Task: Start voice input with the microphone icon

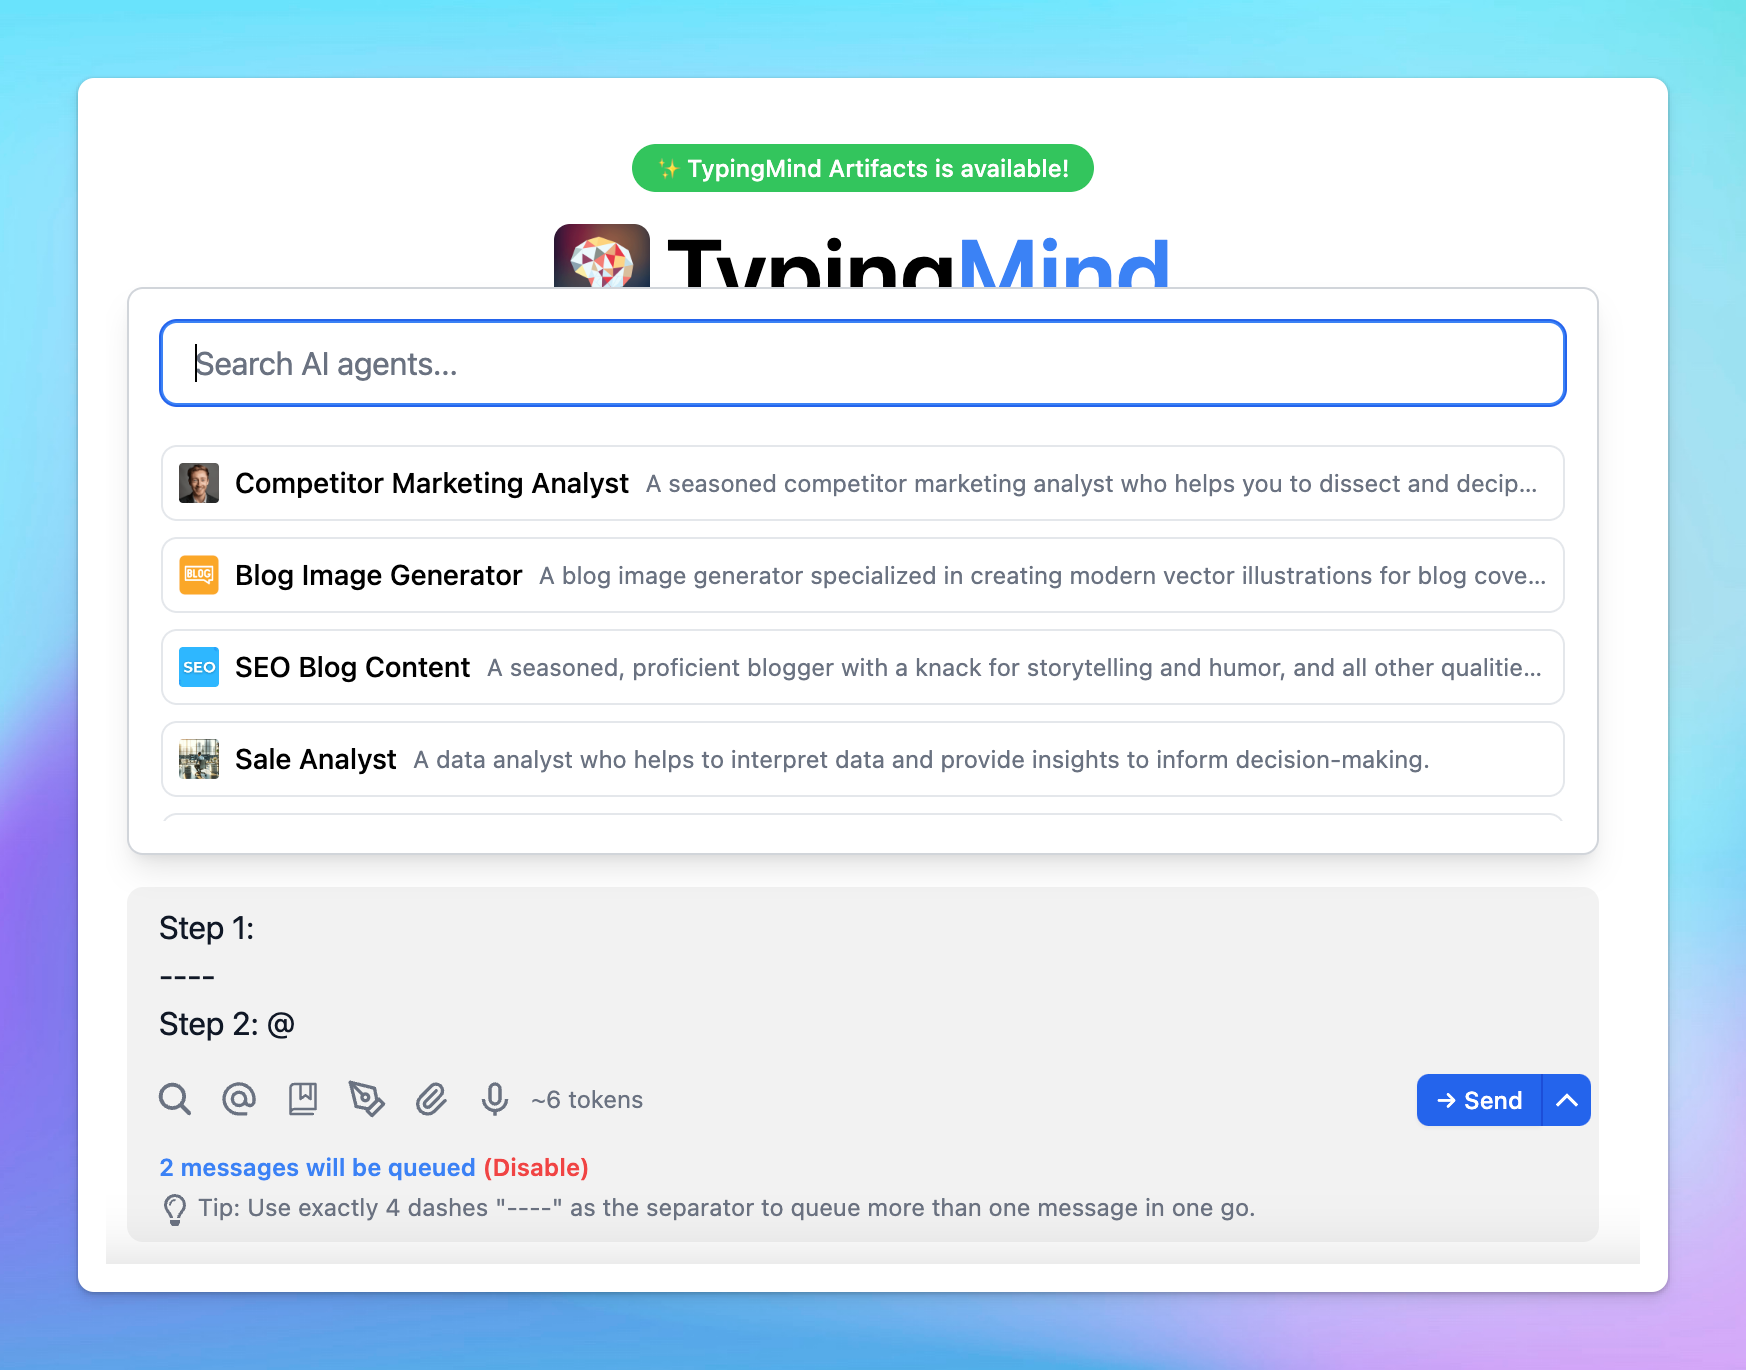Action: pyautogui.click(x=495, y=1099)
